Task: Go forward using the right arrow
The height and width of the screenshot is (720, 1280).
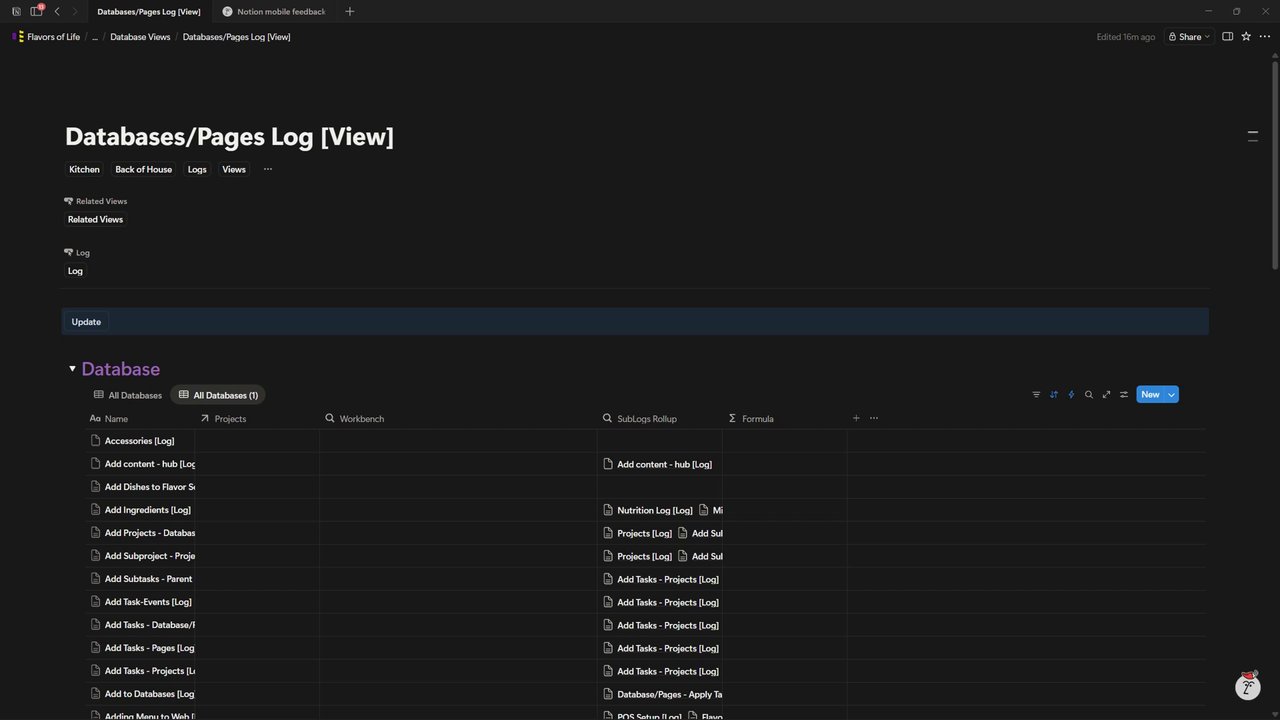Action: (x=74, y=11)
